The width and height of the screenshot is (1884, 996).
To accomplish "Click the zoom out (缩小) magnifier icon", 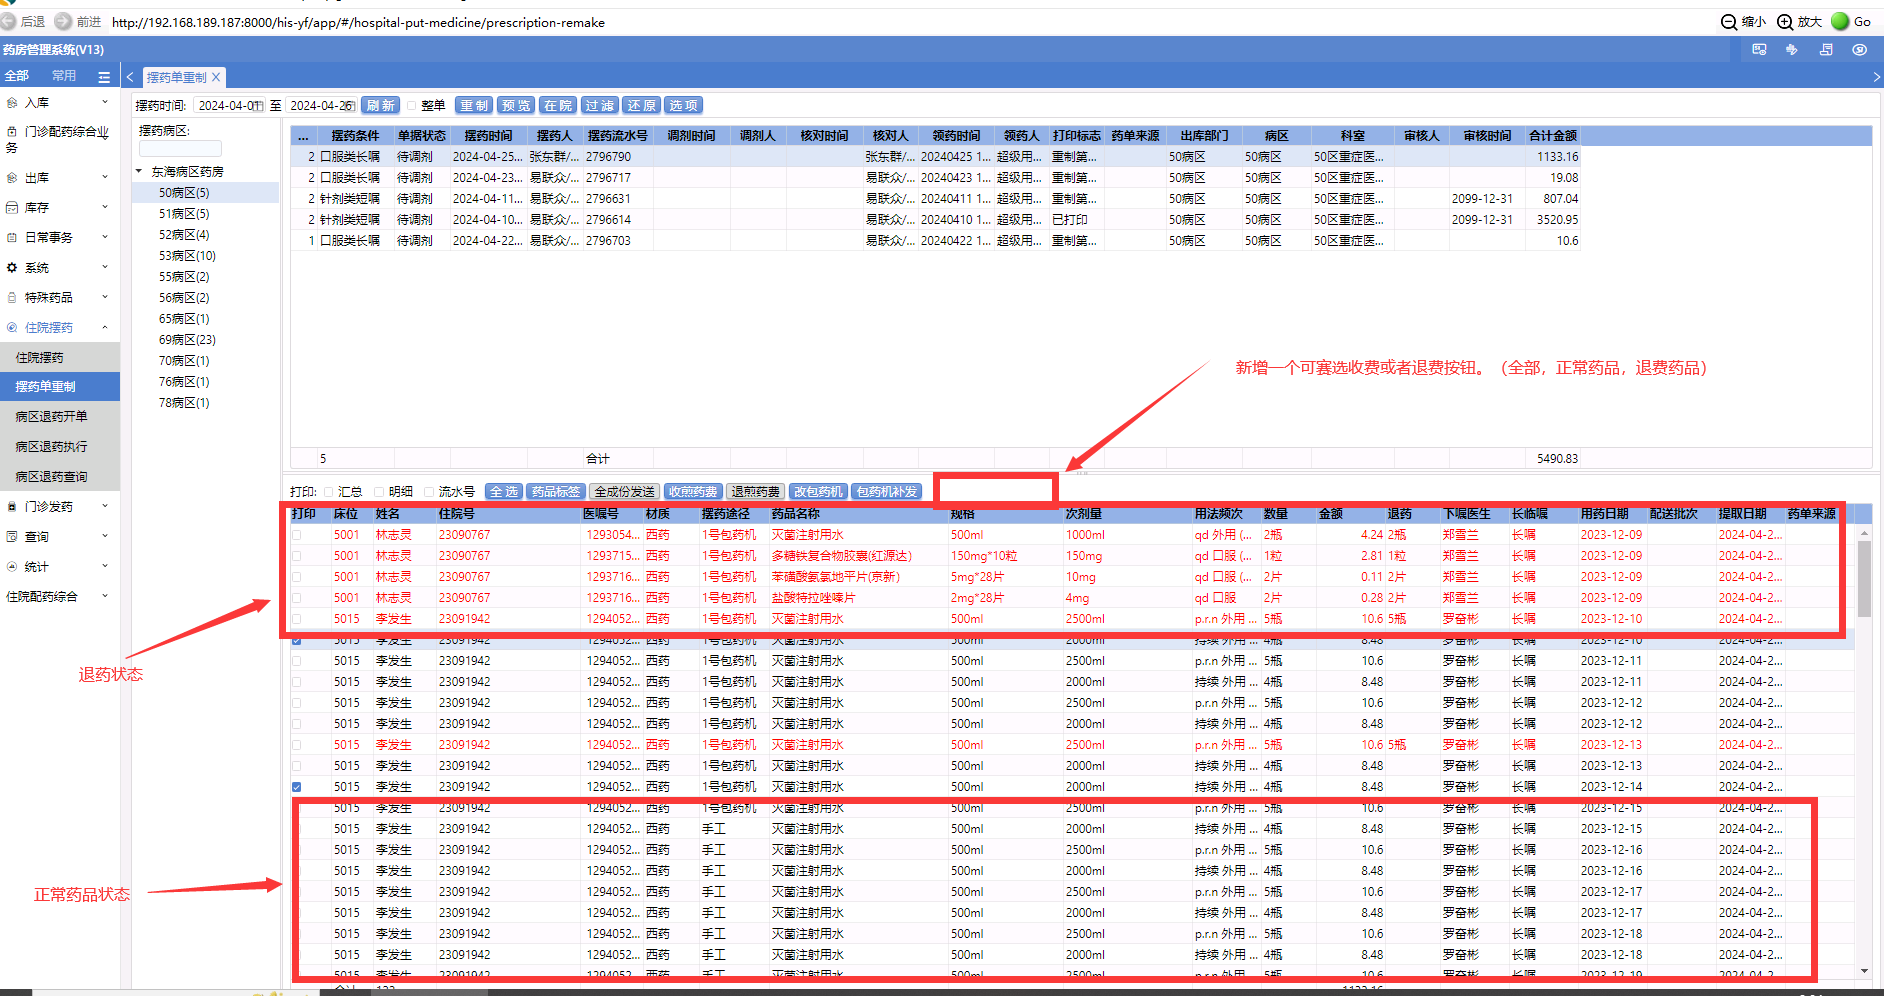I will pyautogui.click(x=1729, y=22).
